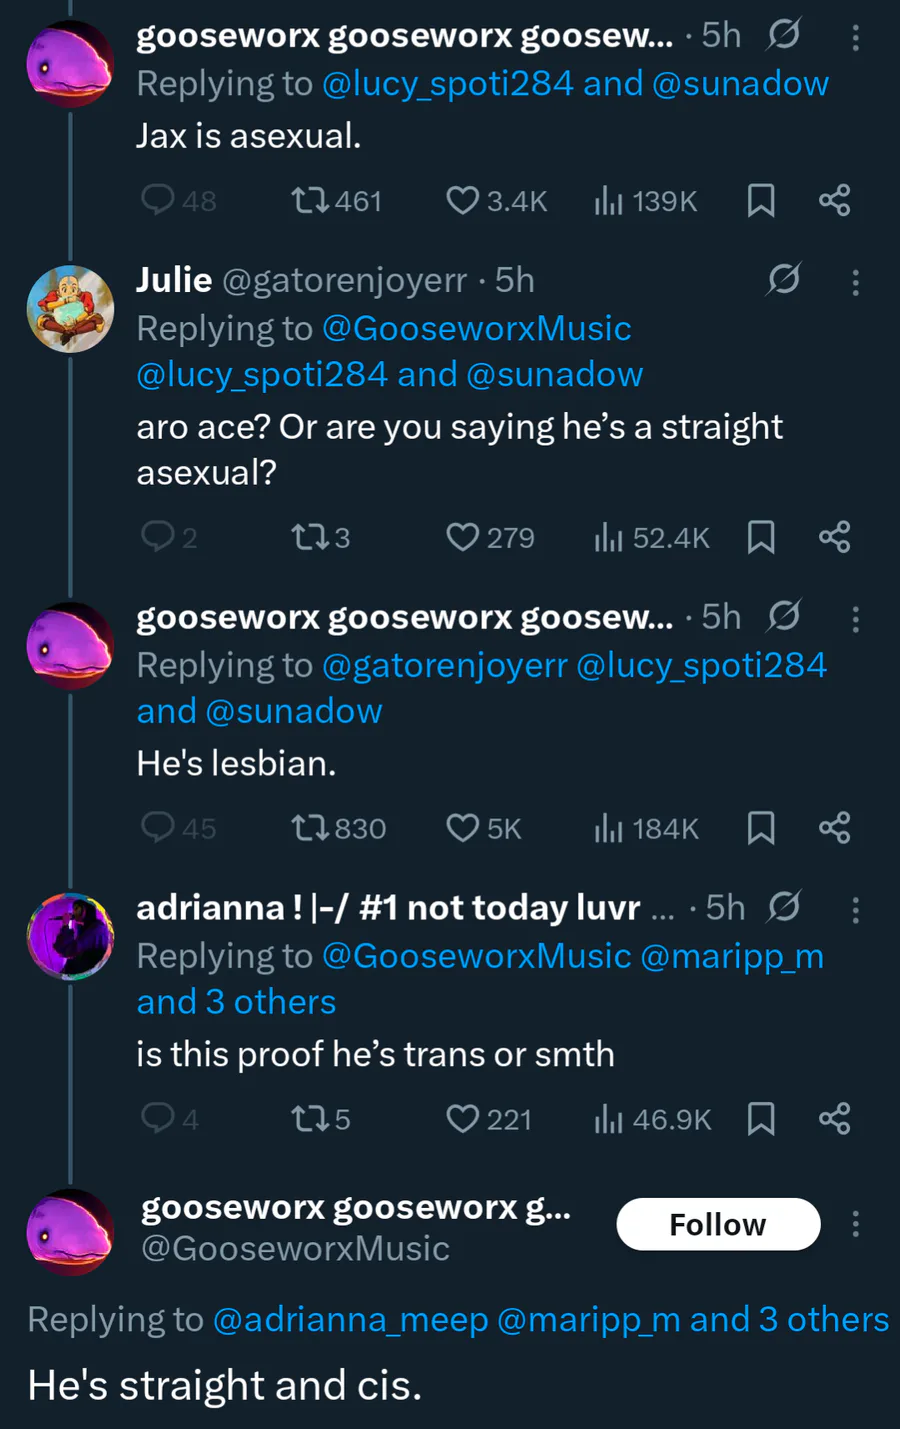Open replies on Julie's aro ace tweet
Image resolution: width=900 pixels, height=1429 pixels.
158,537
